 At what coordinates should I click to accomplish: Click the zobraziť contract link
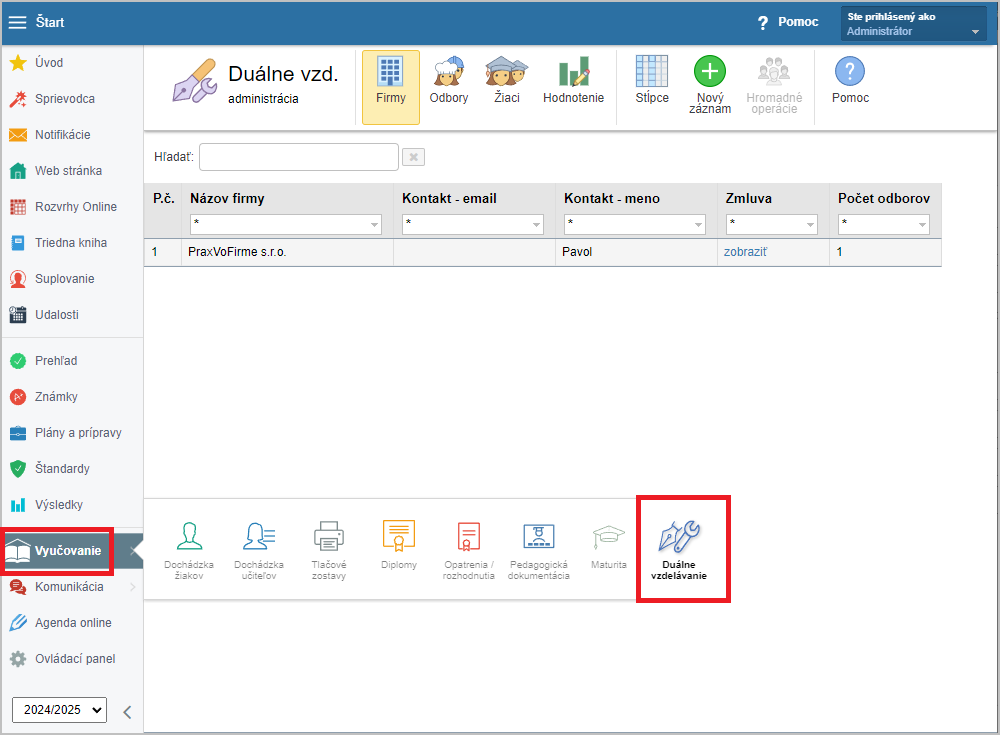[745, 252]
